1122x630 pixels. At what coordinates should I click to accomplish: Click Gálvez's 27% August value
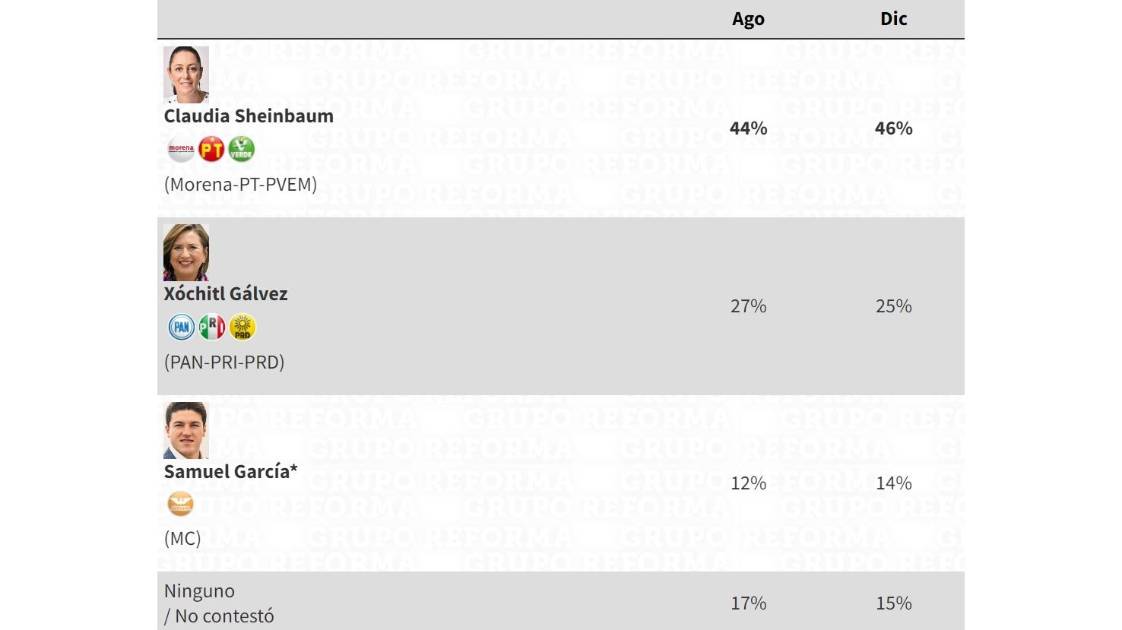pyautogui.click(x=748, y=306)
